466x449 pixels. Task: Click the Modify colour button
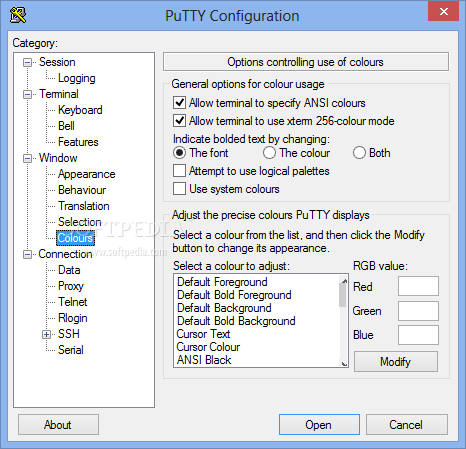pos(396,362)
